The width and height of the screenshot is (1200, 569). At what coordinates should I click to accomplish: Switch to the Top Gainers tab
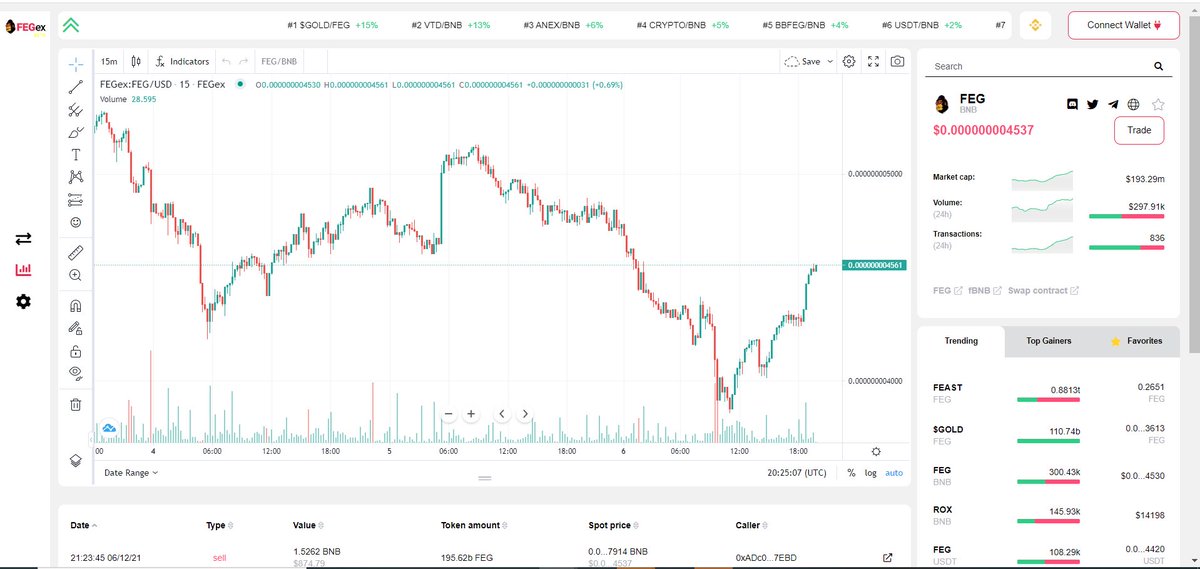[1048, 341]
